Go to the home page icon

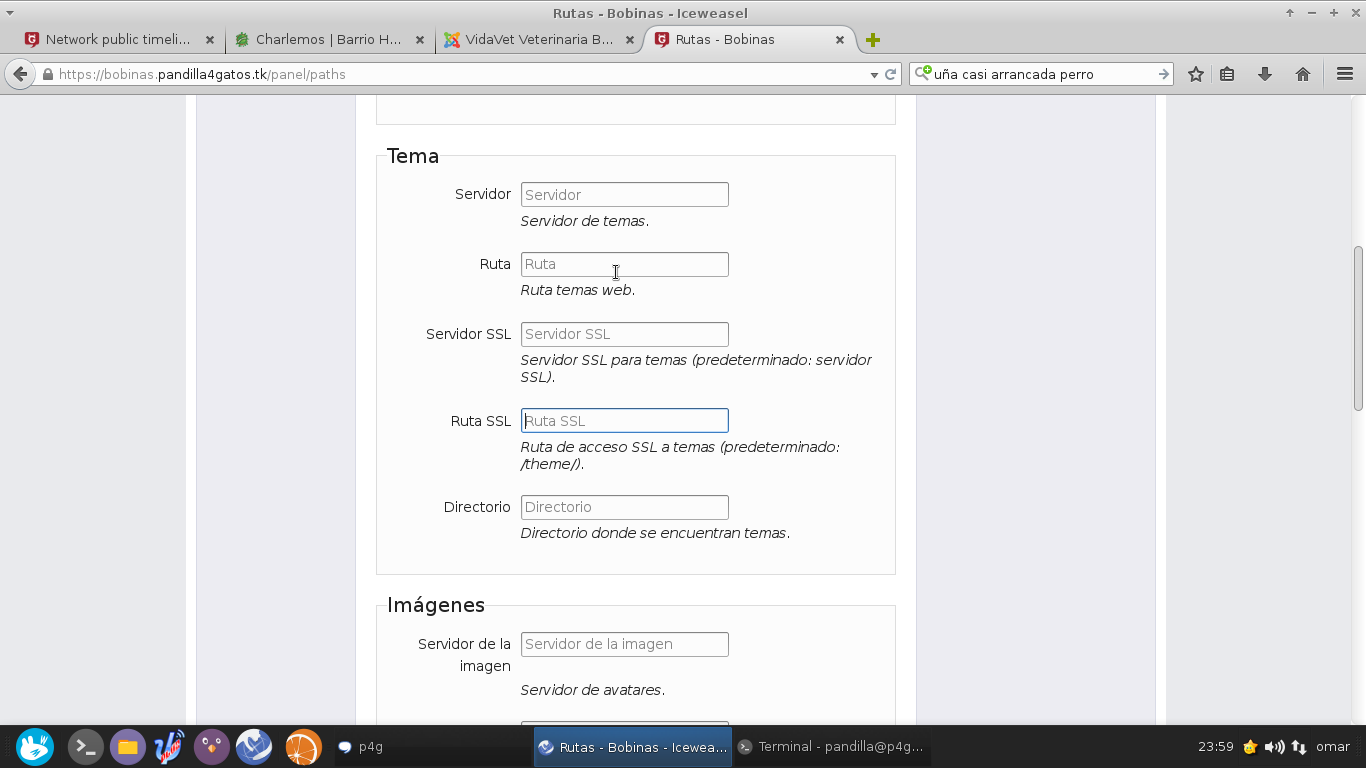pos(1302,74)
